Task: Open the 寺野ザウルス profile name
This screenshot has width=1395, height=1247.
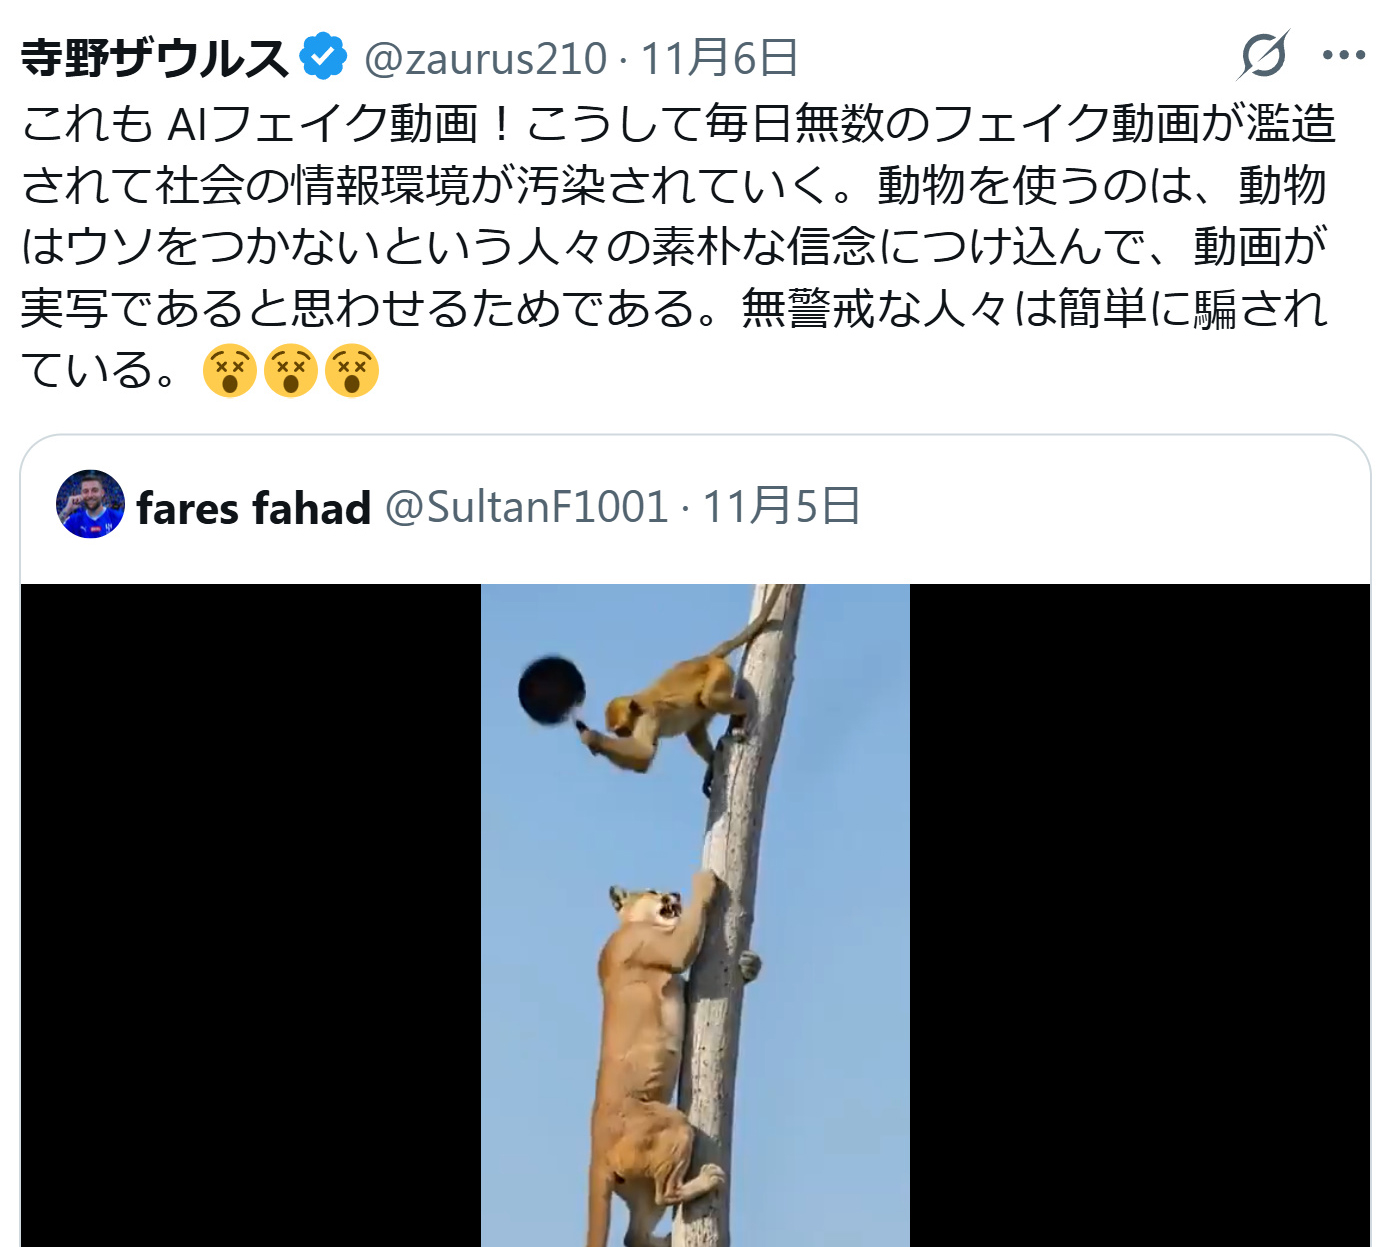Action: [x=155, y=58]
